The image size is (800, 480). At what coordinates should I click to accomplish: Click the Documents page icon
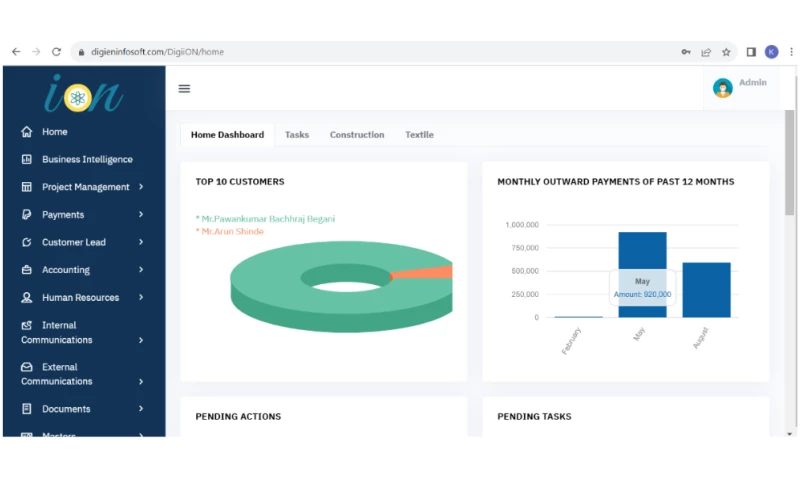(27, 409)
